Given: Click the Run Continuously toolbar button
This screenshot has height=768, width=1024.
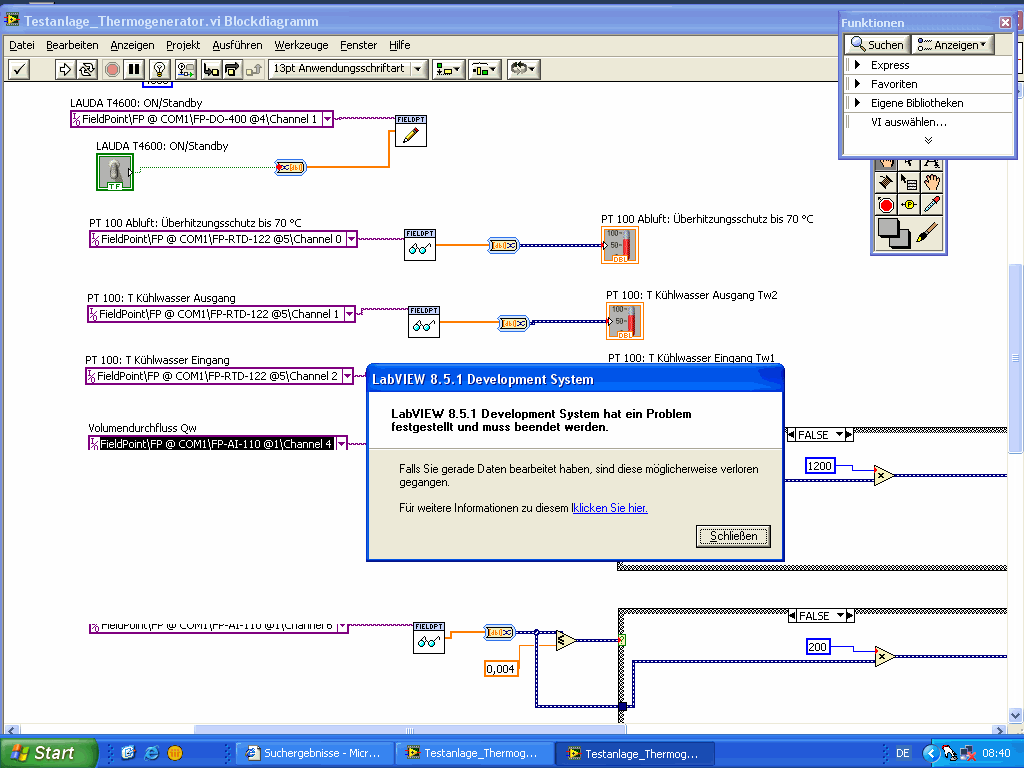Looking at the screenshot, I should 86,69.
